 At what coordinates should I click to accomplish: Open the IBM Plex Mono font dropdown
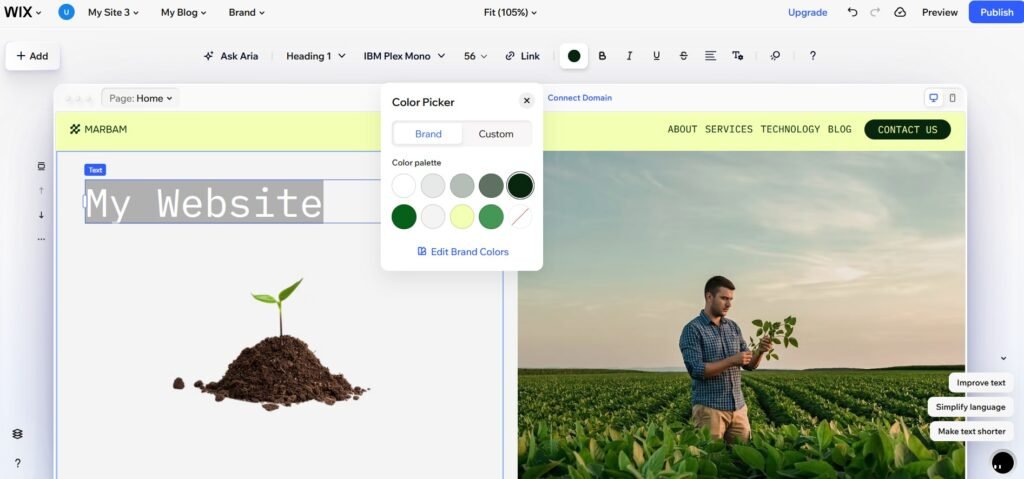tap(404, 56)
